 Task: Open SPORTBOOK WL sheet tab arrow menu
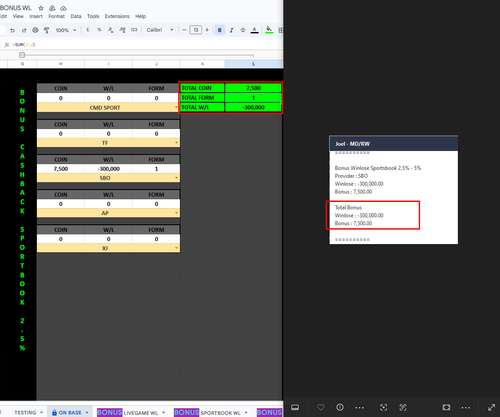(x=246, y=412)
